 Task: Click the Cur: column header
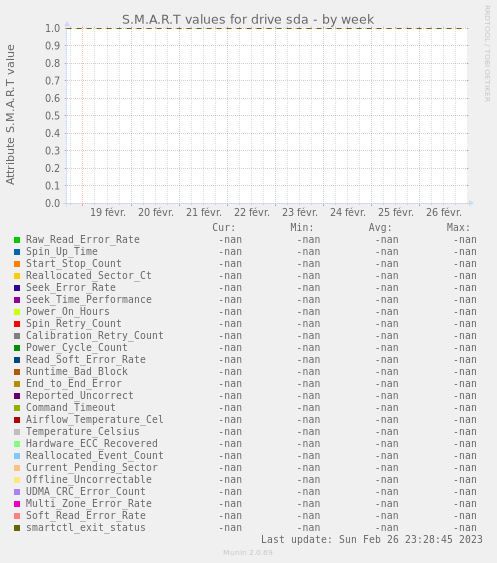(x=224, y=227)
